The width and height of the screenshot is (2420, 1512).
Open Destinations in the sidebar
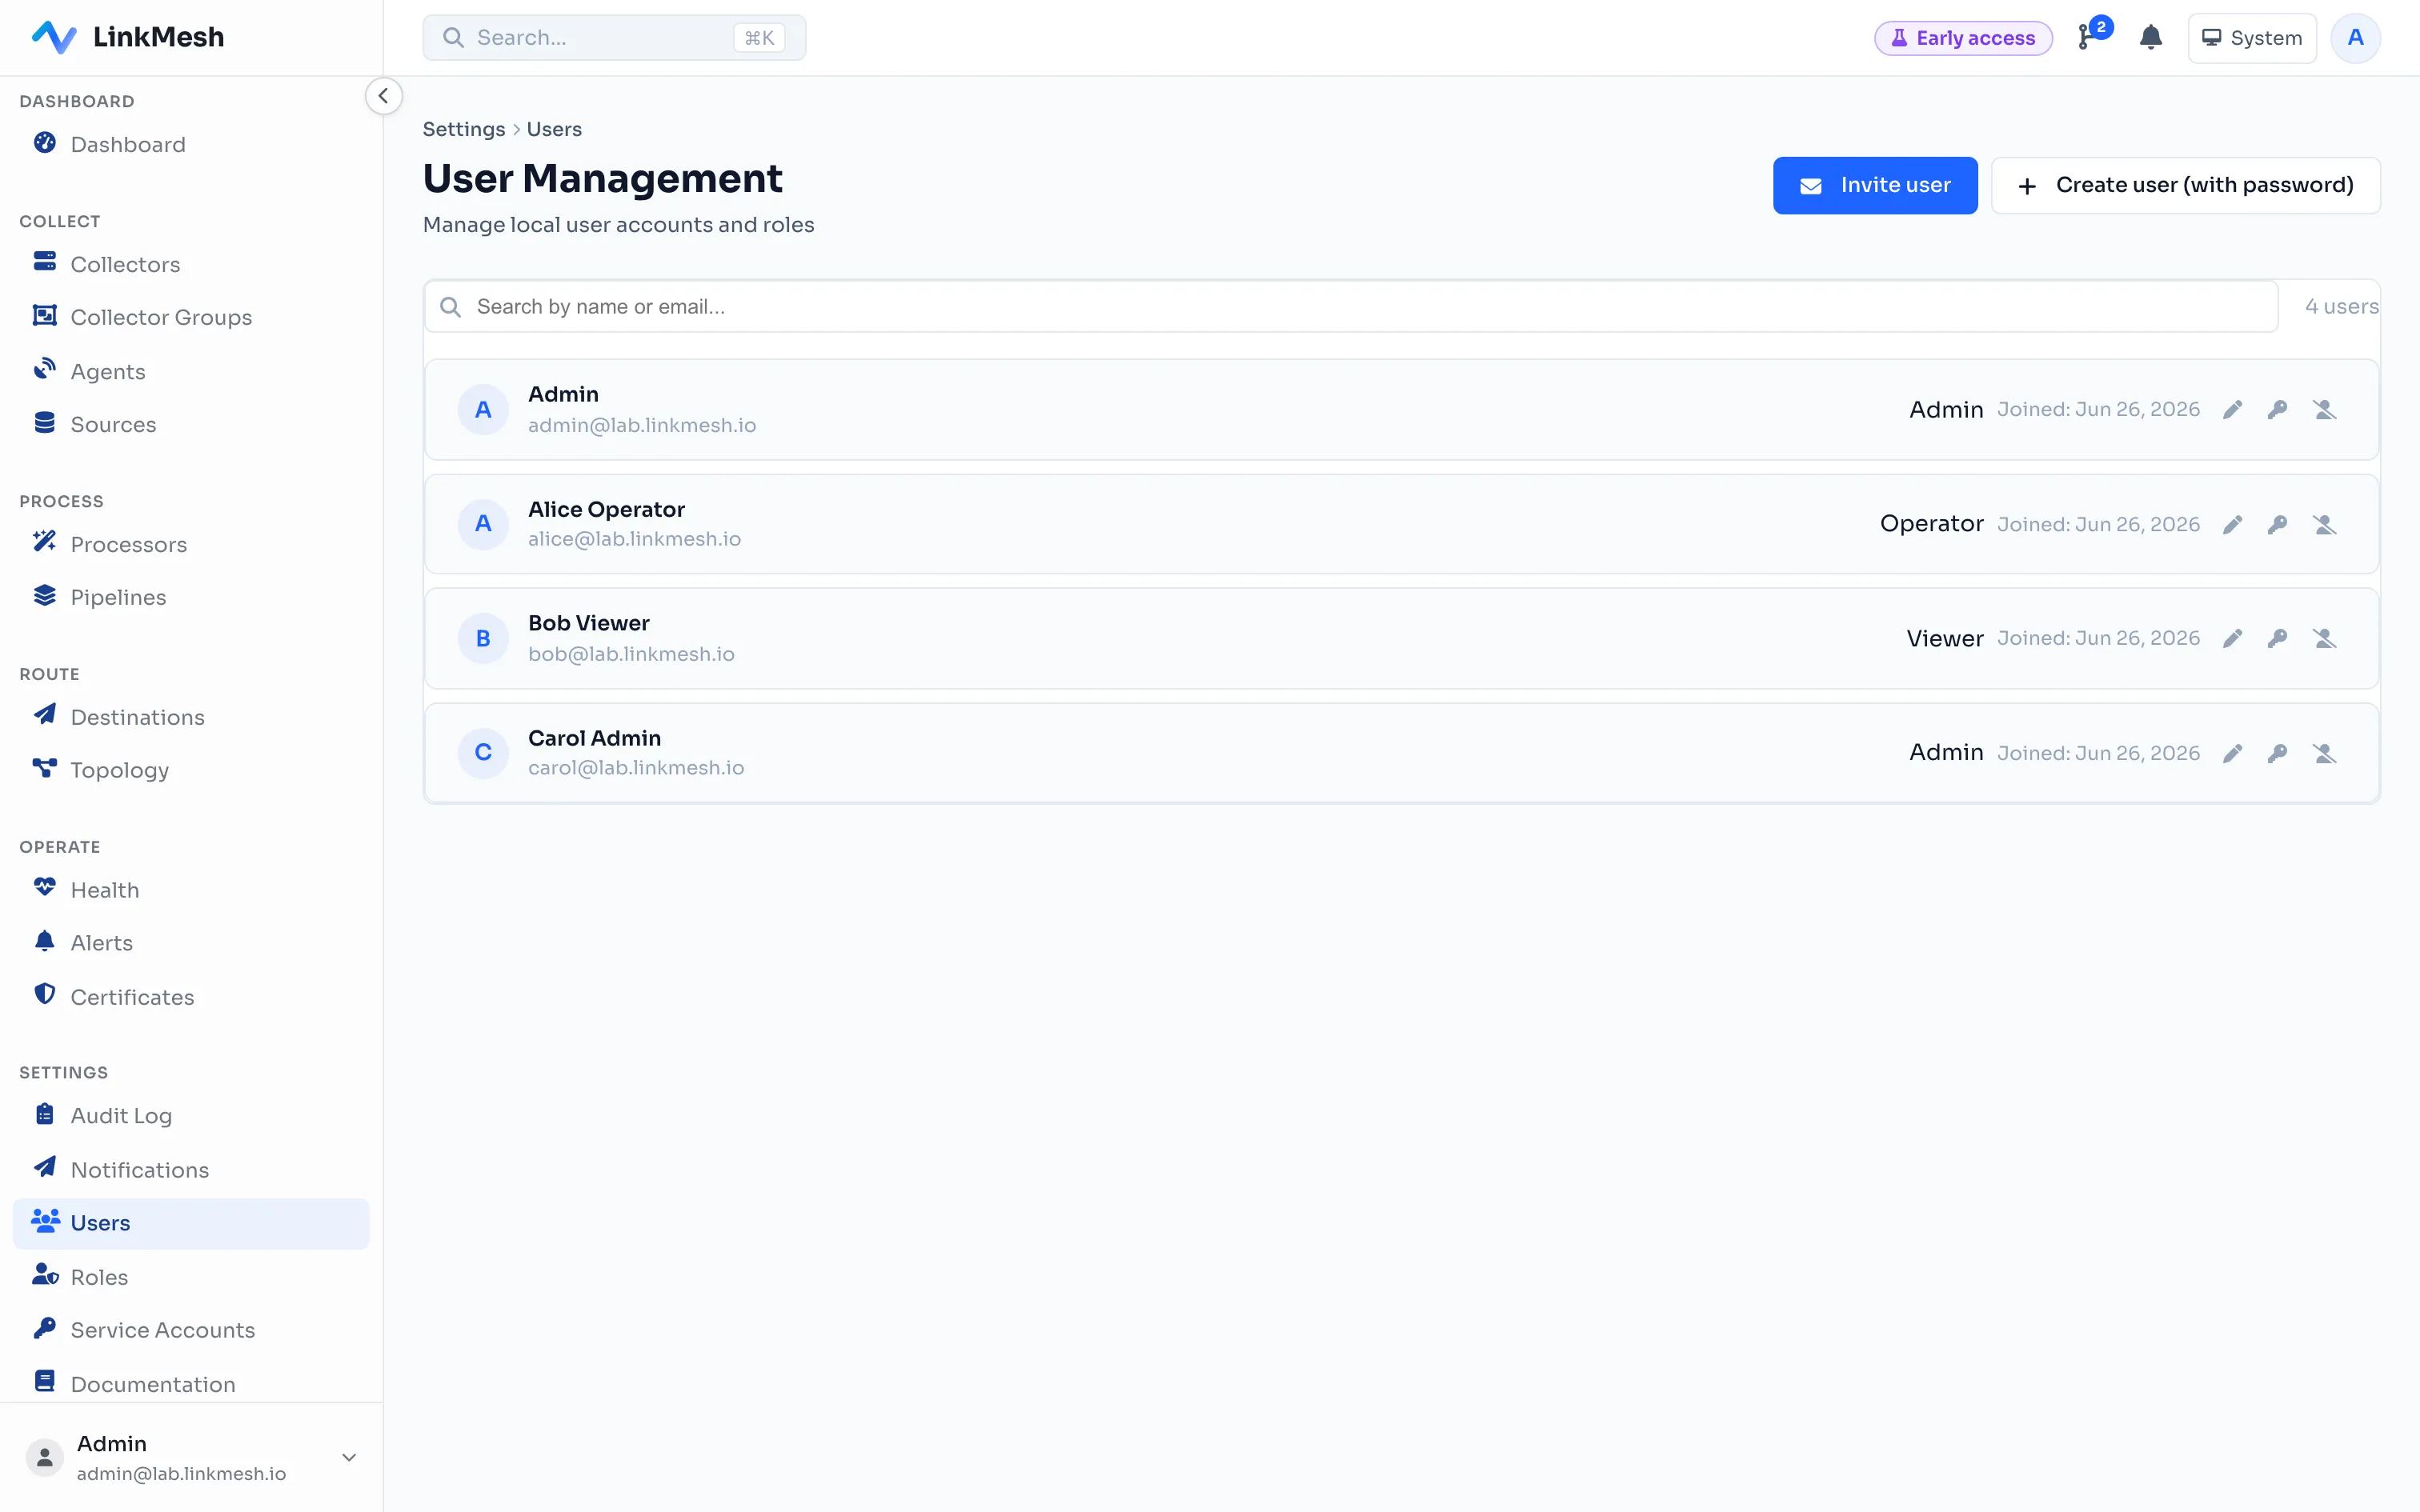coord(190,717)
